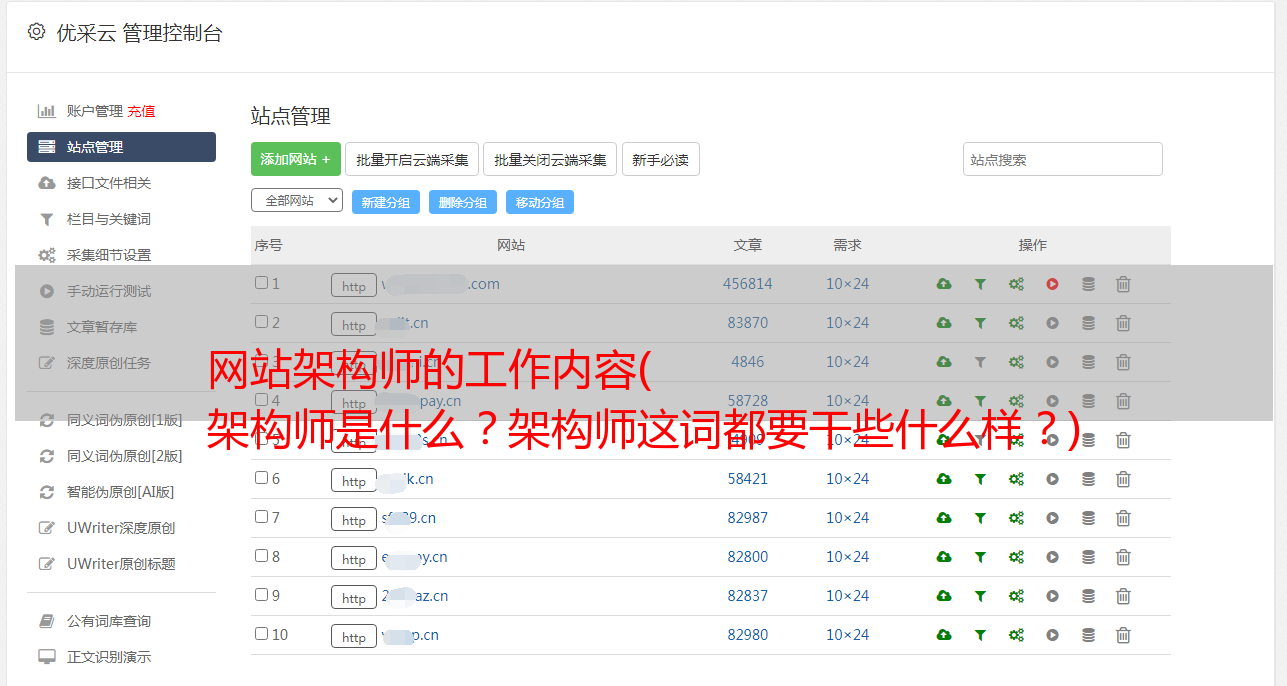Viewport: 1287px width, 686px height.
Task: Click the 删除分组 button
Action: click(463, 202)
